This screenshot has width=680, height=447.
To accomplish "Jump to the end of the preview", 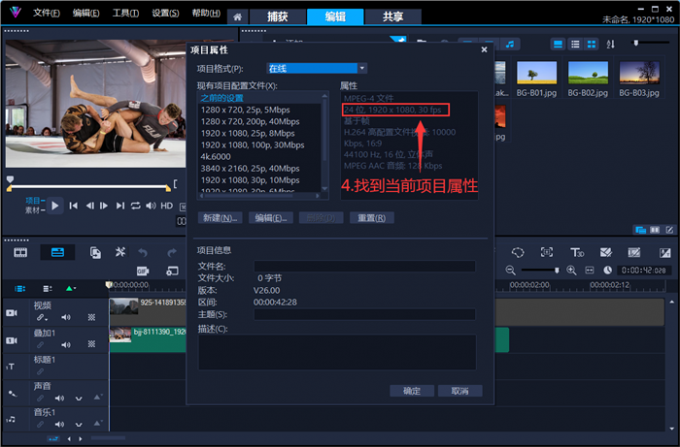I will click(x=120, y=206).
